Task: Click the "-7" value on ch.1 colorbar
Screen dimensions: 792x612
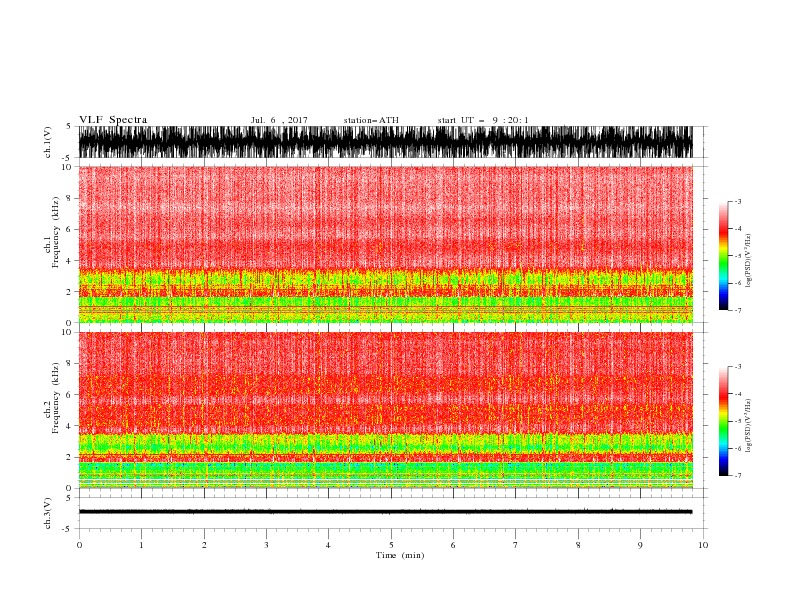Action: pyautogui.click(x=738, y=310)
